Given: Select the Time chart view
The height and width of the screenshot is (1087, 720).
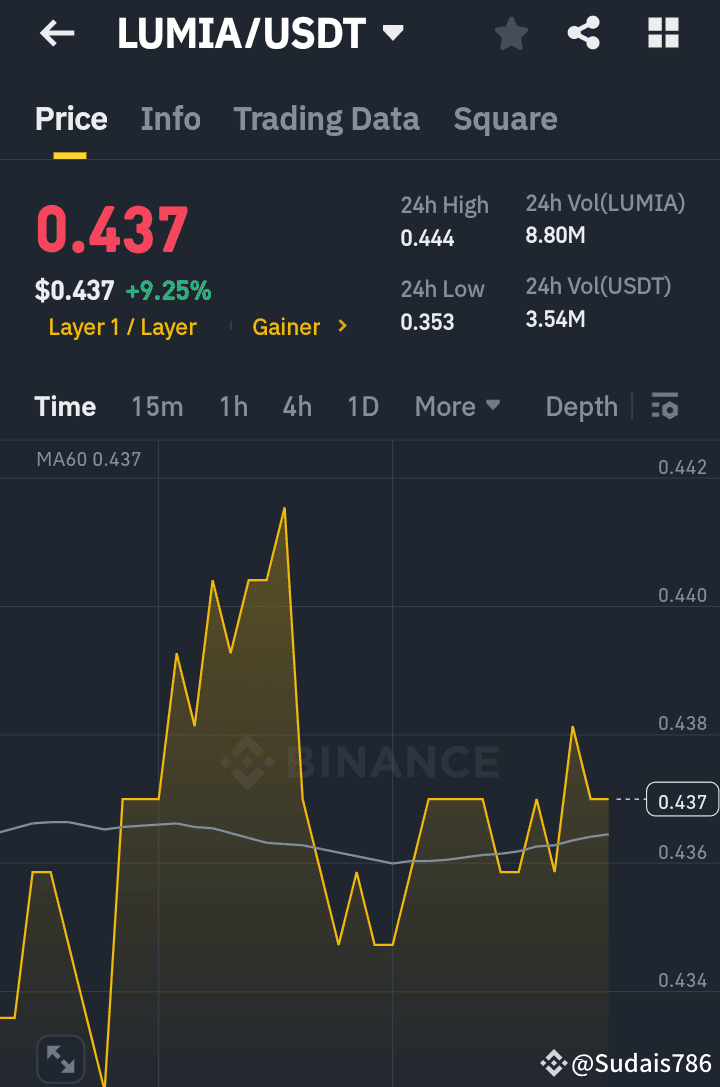Looking at the screenshot, I should point(64,406).
